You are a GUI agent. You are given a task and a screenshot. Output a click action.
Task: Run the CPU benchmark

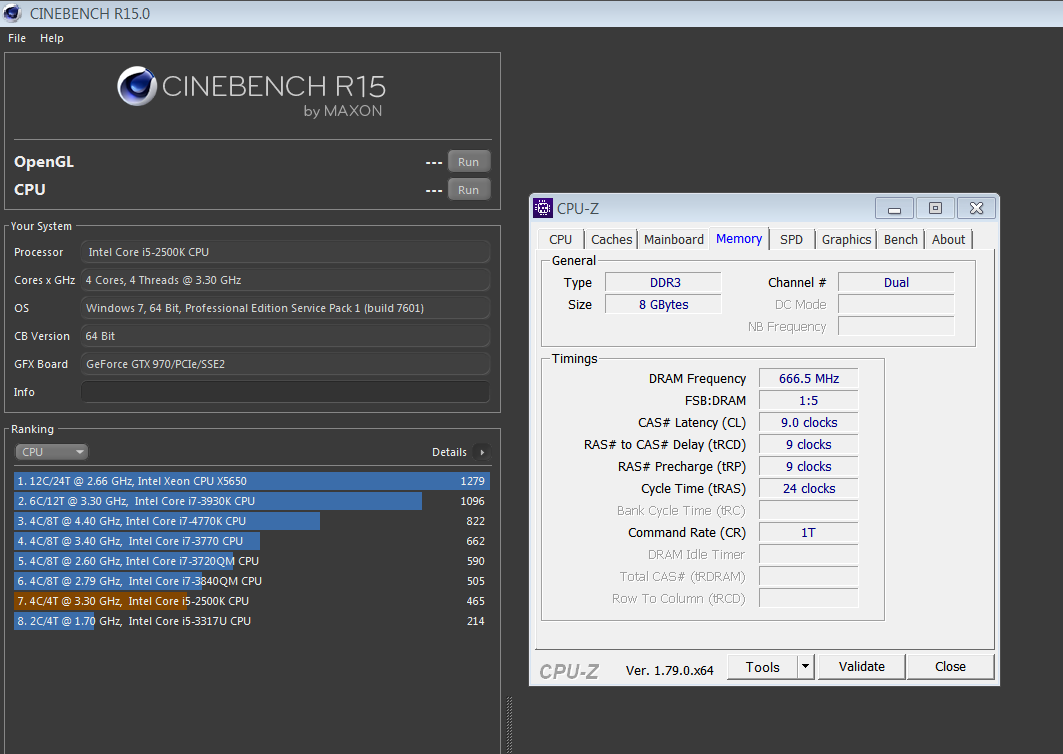pyautogui.click(x=468, y=190)
